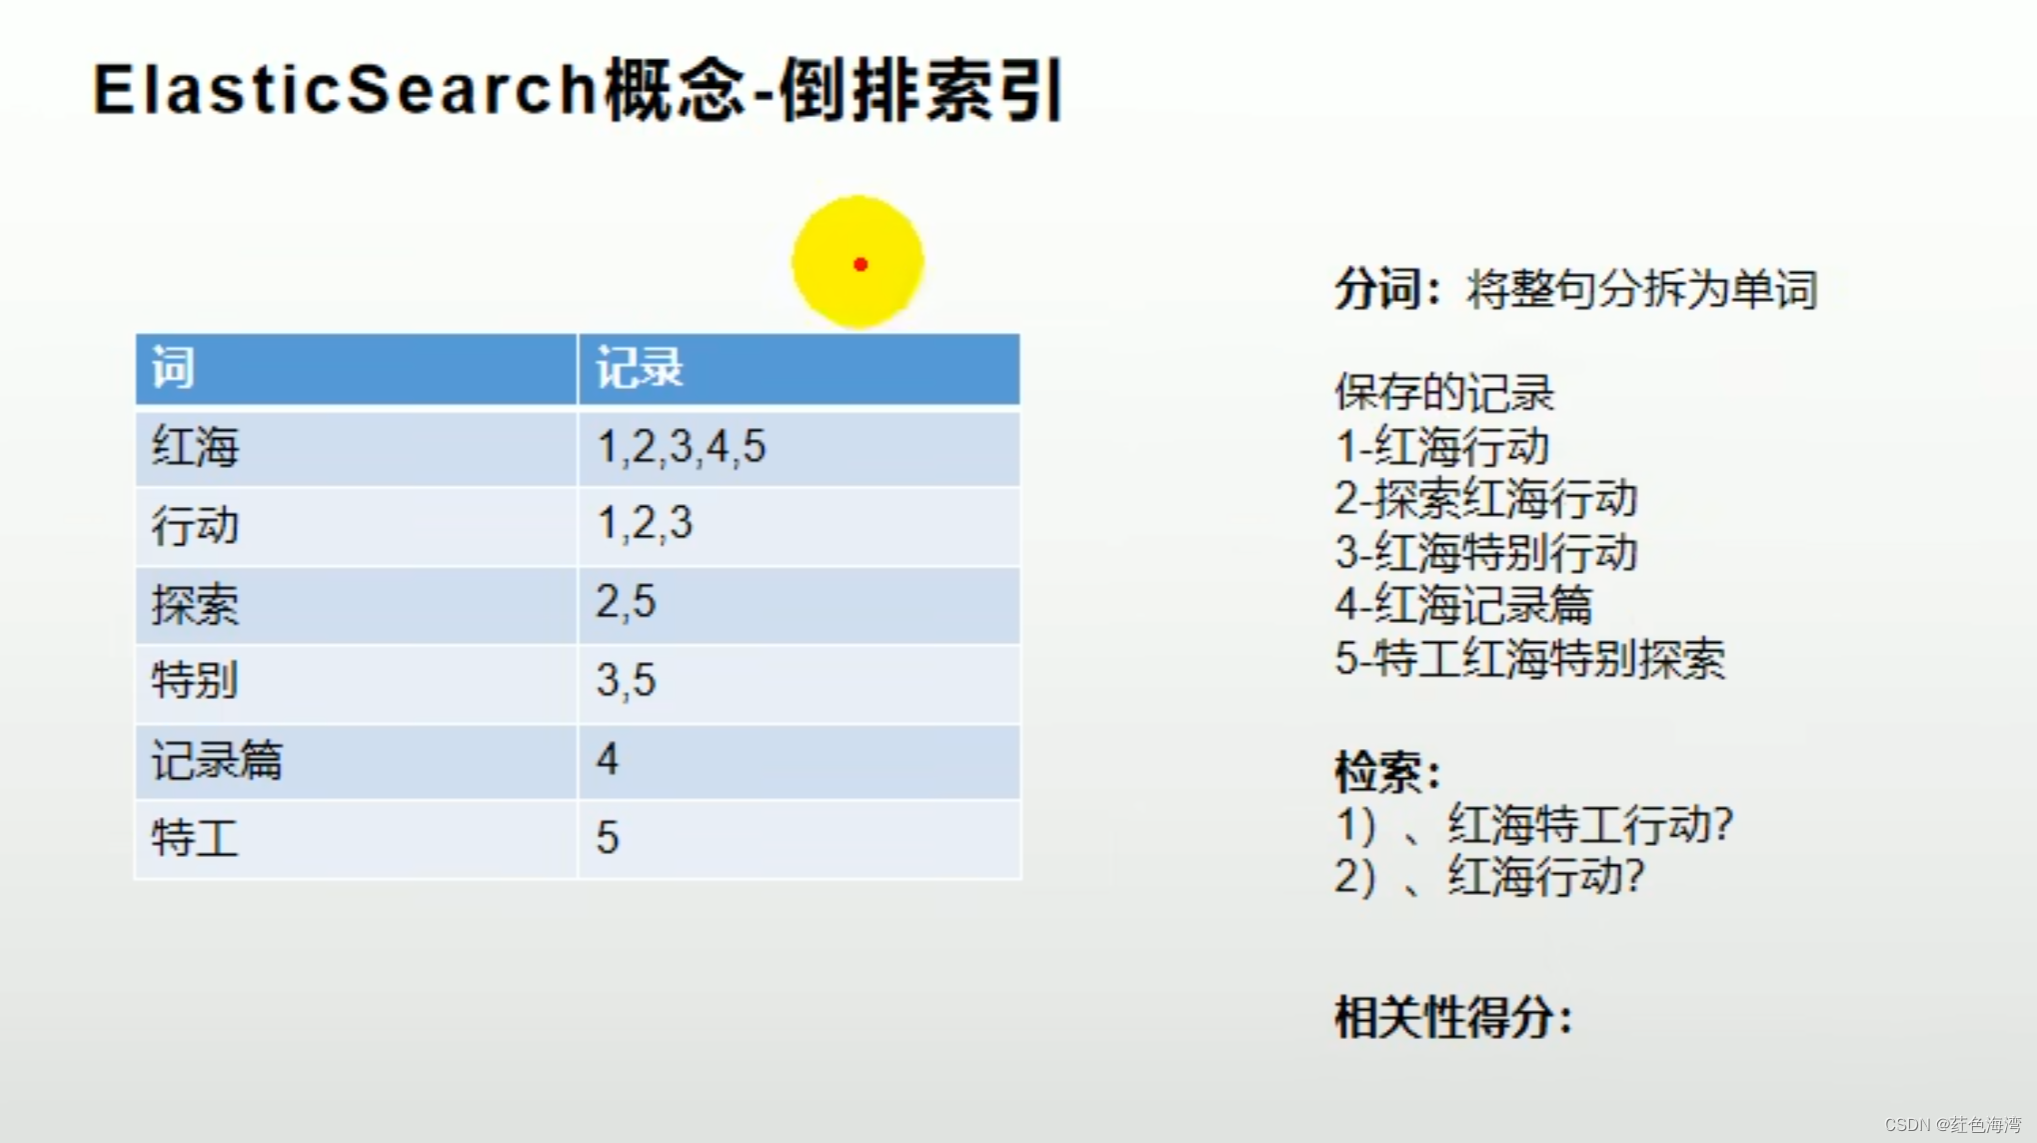Click the table cell 探索
The height and width of the screenshot is (1143, 2037).
click(356, 605)
